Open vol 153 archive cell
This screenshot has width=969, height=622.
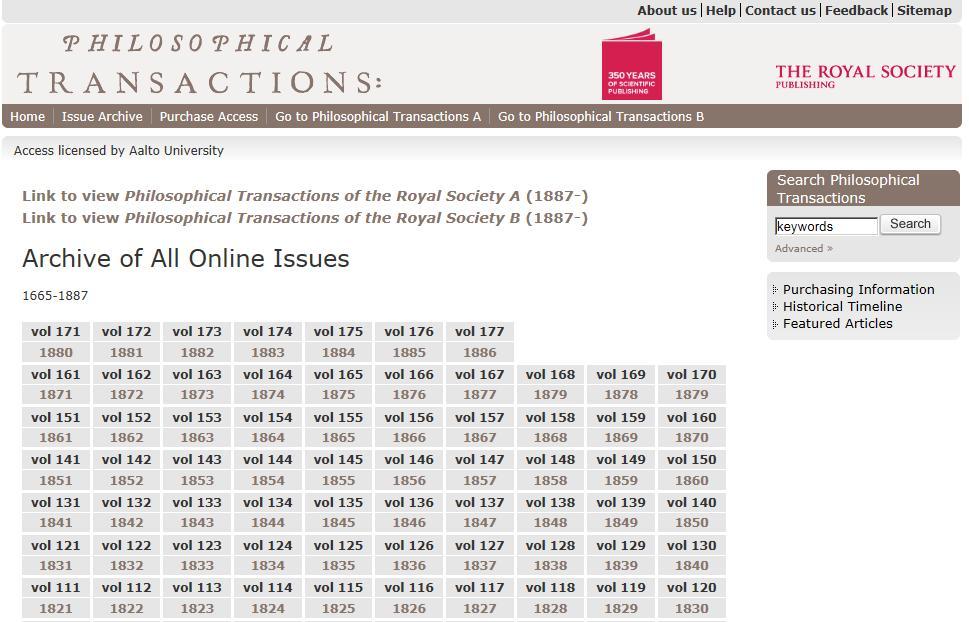tap(197, 417)
